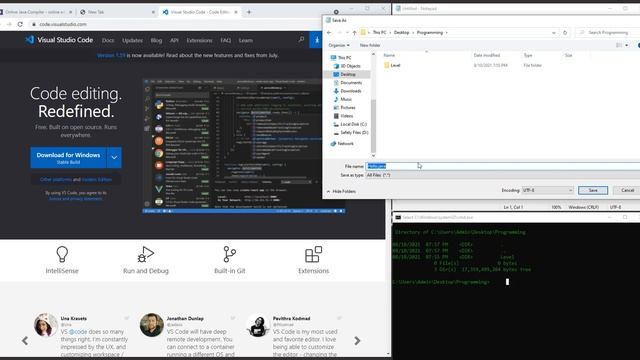640x360 pixels.
Task: Close the Online Java Compiler tab
Action: point(70,12)
